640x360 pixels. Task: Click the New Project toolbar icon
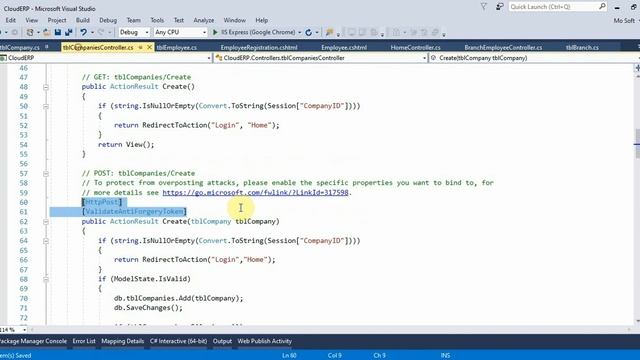coord(29,32)
